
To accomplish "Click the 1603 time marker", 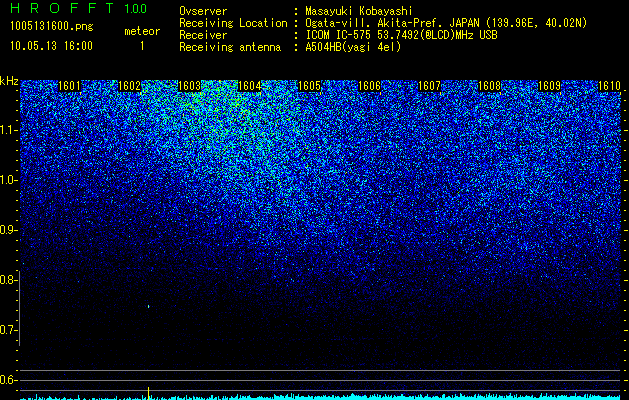I will pos(189,86).
